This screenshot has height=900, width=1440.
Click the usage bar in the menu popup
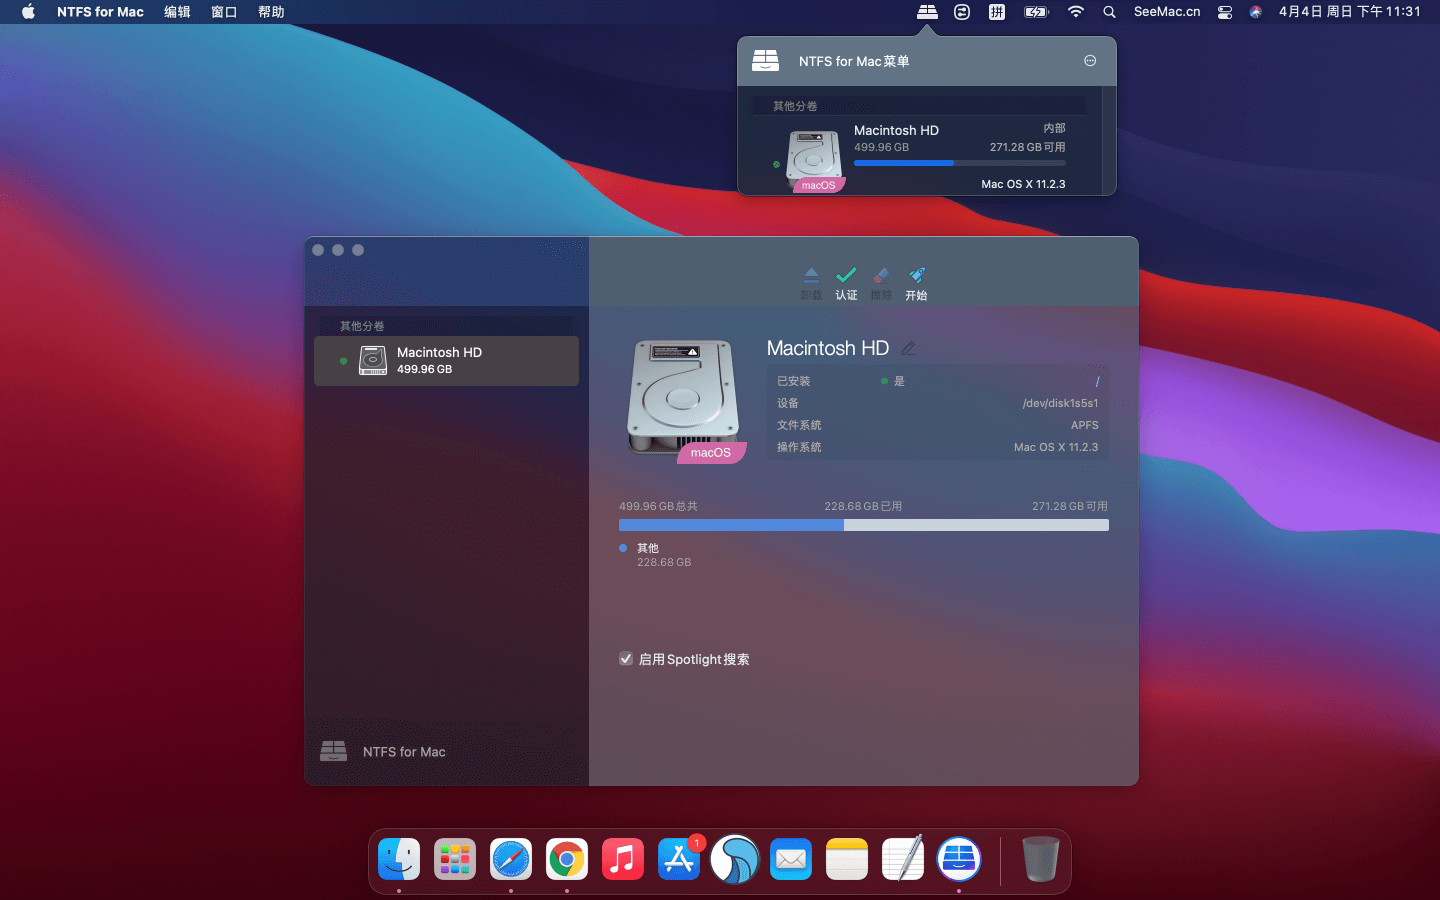pos(960,163)
